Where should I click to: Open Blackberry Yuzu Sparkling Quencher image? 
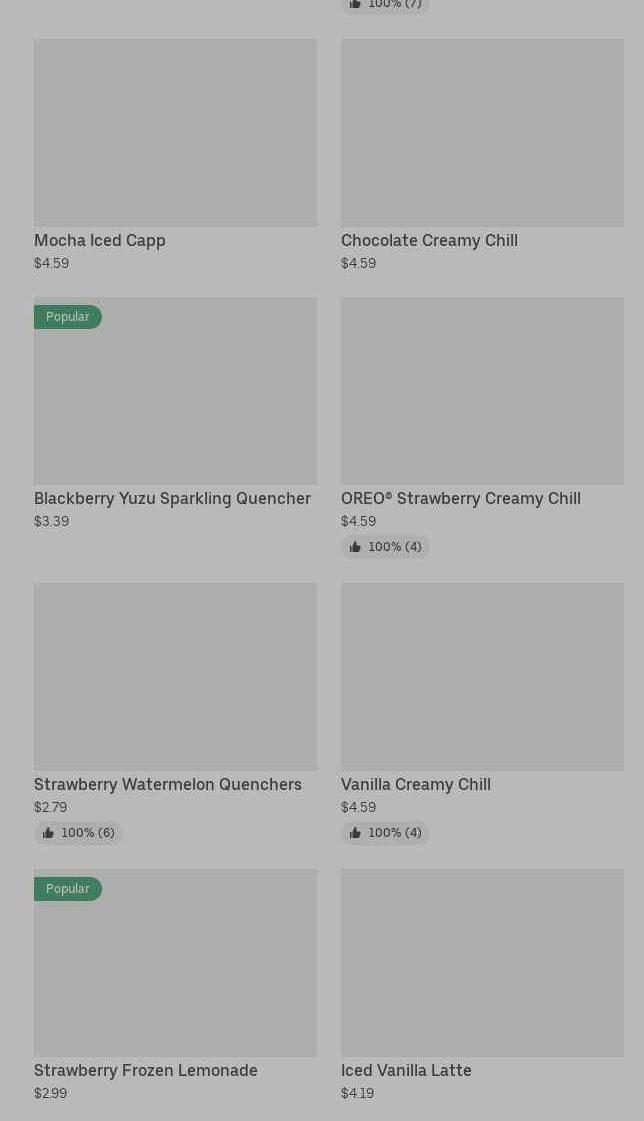coord(175,400)
